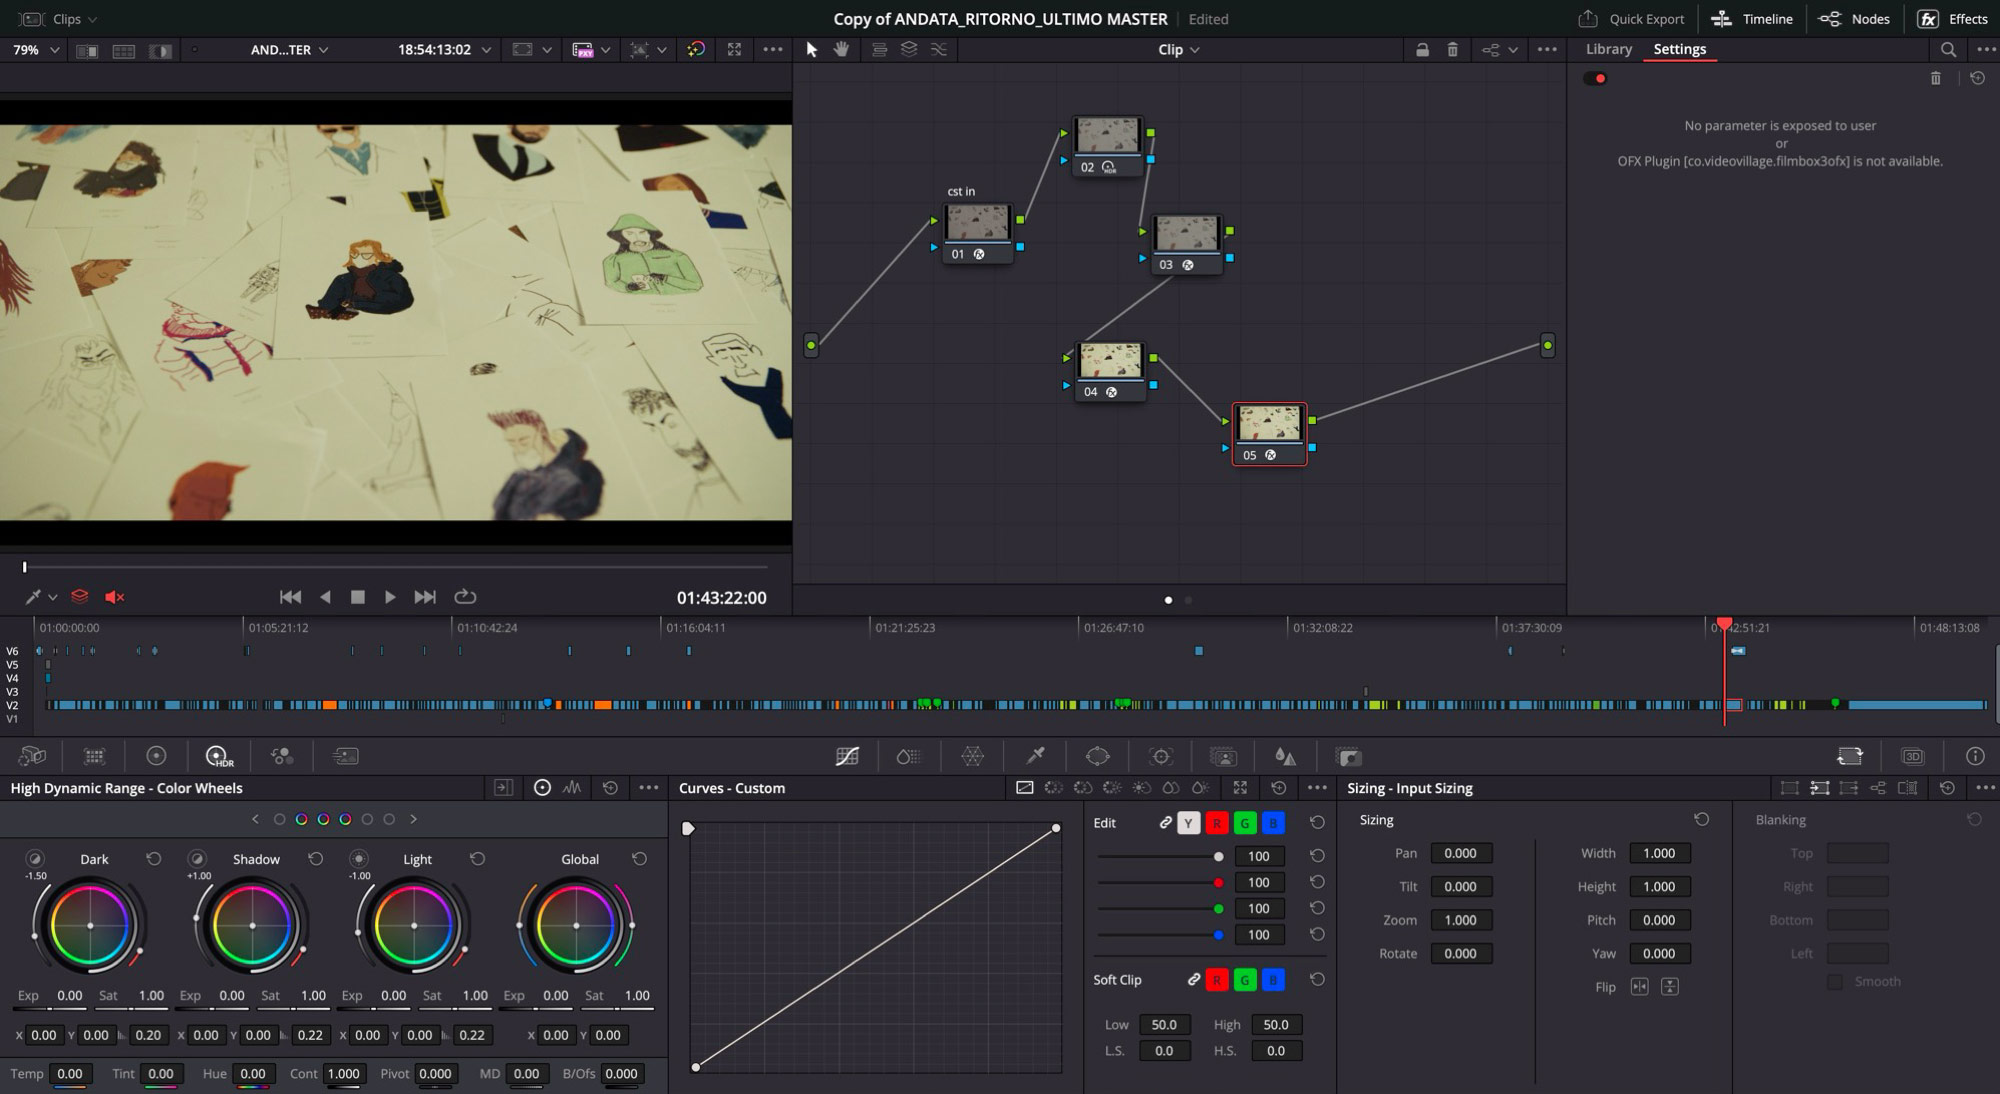The height and width of the screenshot is (1094, 2000).
Task: Flip the image horizontally
Action: tap(1639, 986)
